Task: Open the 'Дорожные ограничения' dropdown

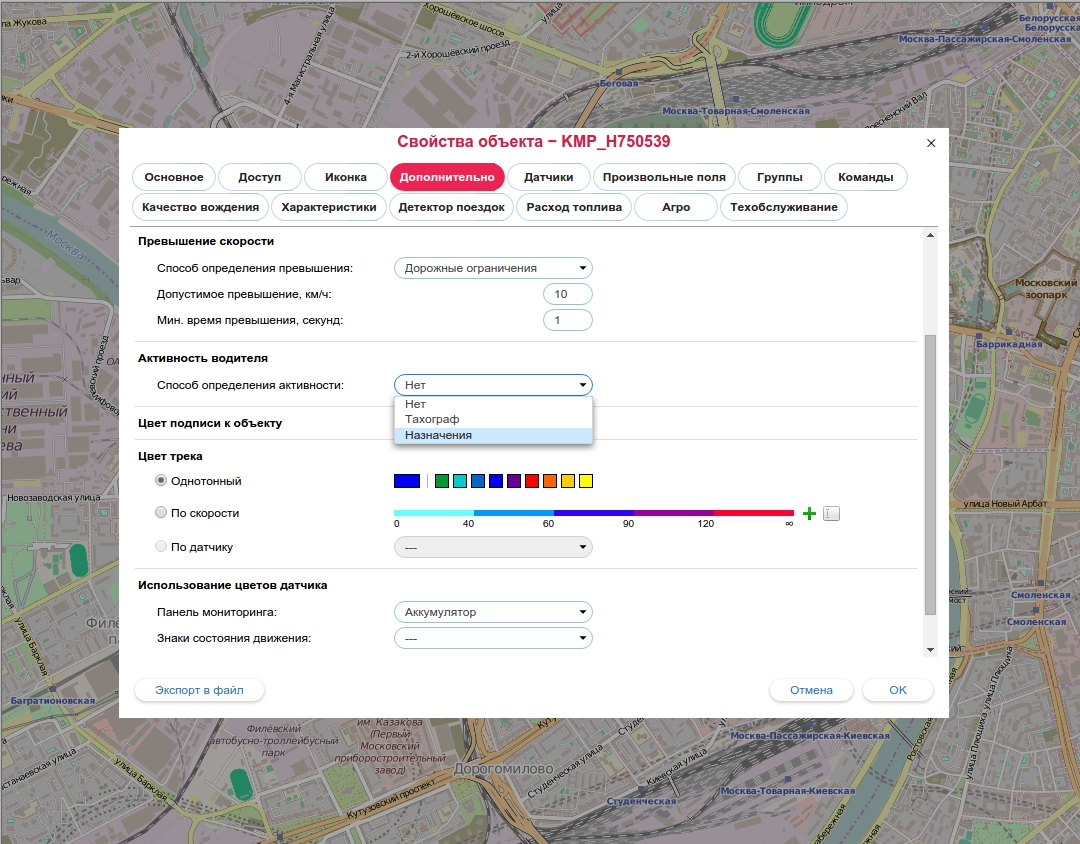Action: click(x=493, y=268)
